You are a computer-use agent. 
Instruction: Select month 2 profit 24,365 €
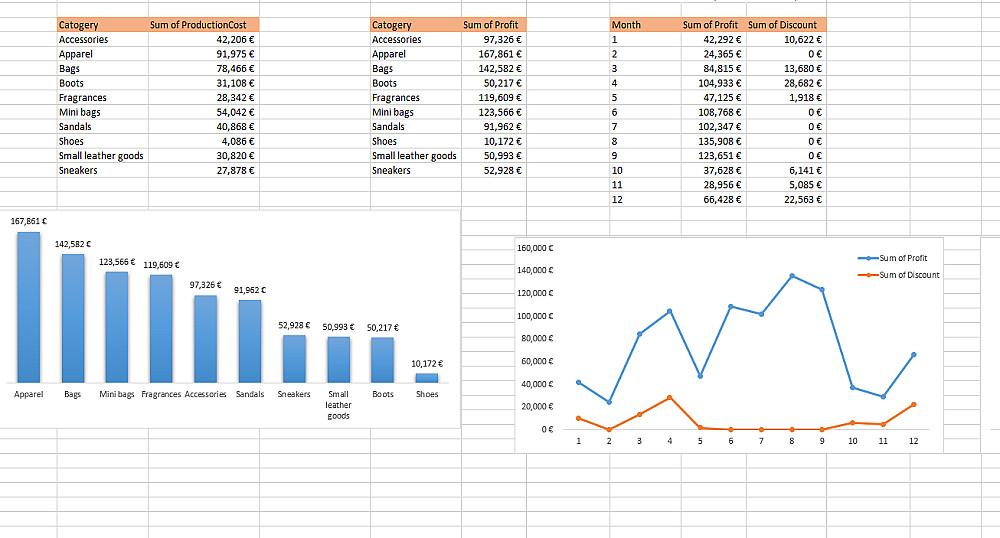(x=714, y=54)
